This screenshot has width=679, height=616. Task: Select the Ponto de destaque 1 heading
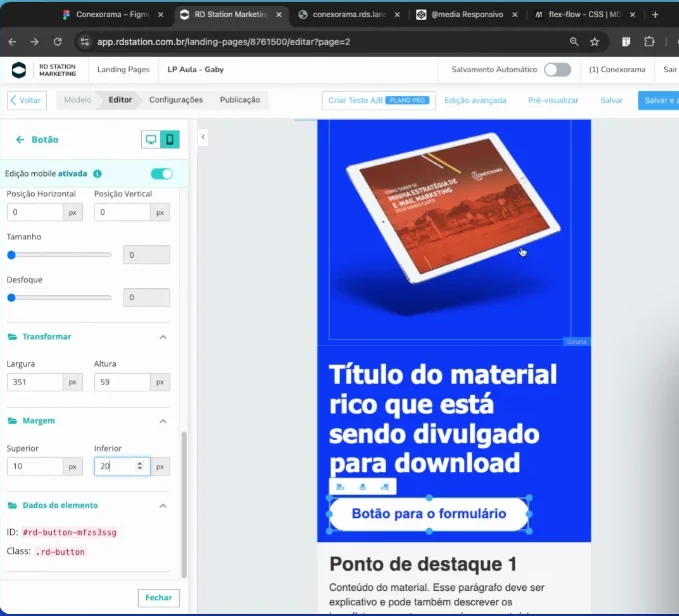[423, 564]
